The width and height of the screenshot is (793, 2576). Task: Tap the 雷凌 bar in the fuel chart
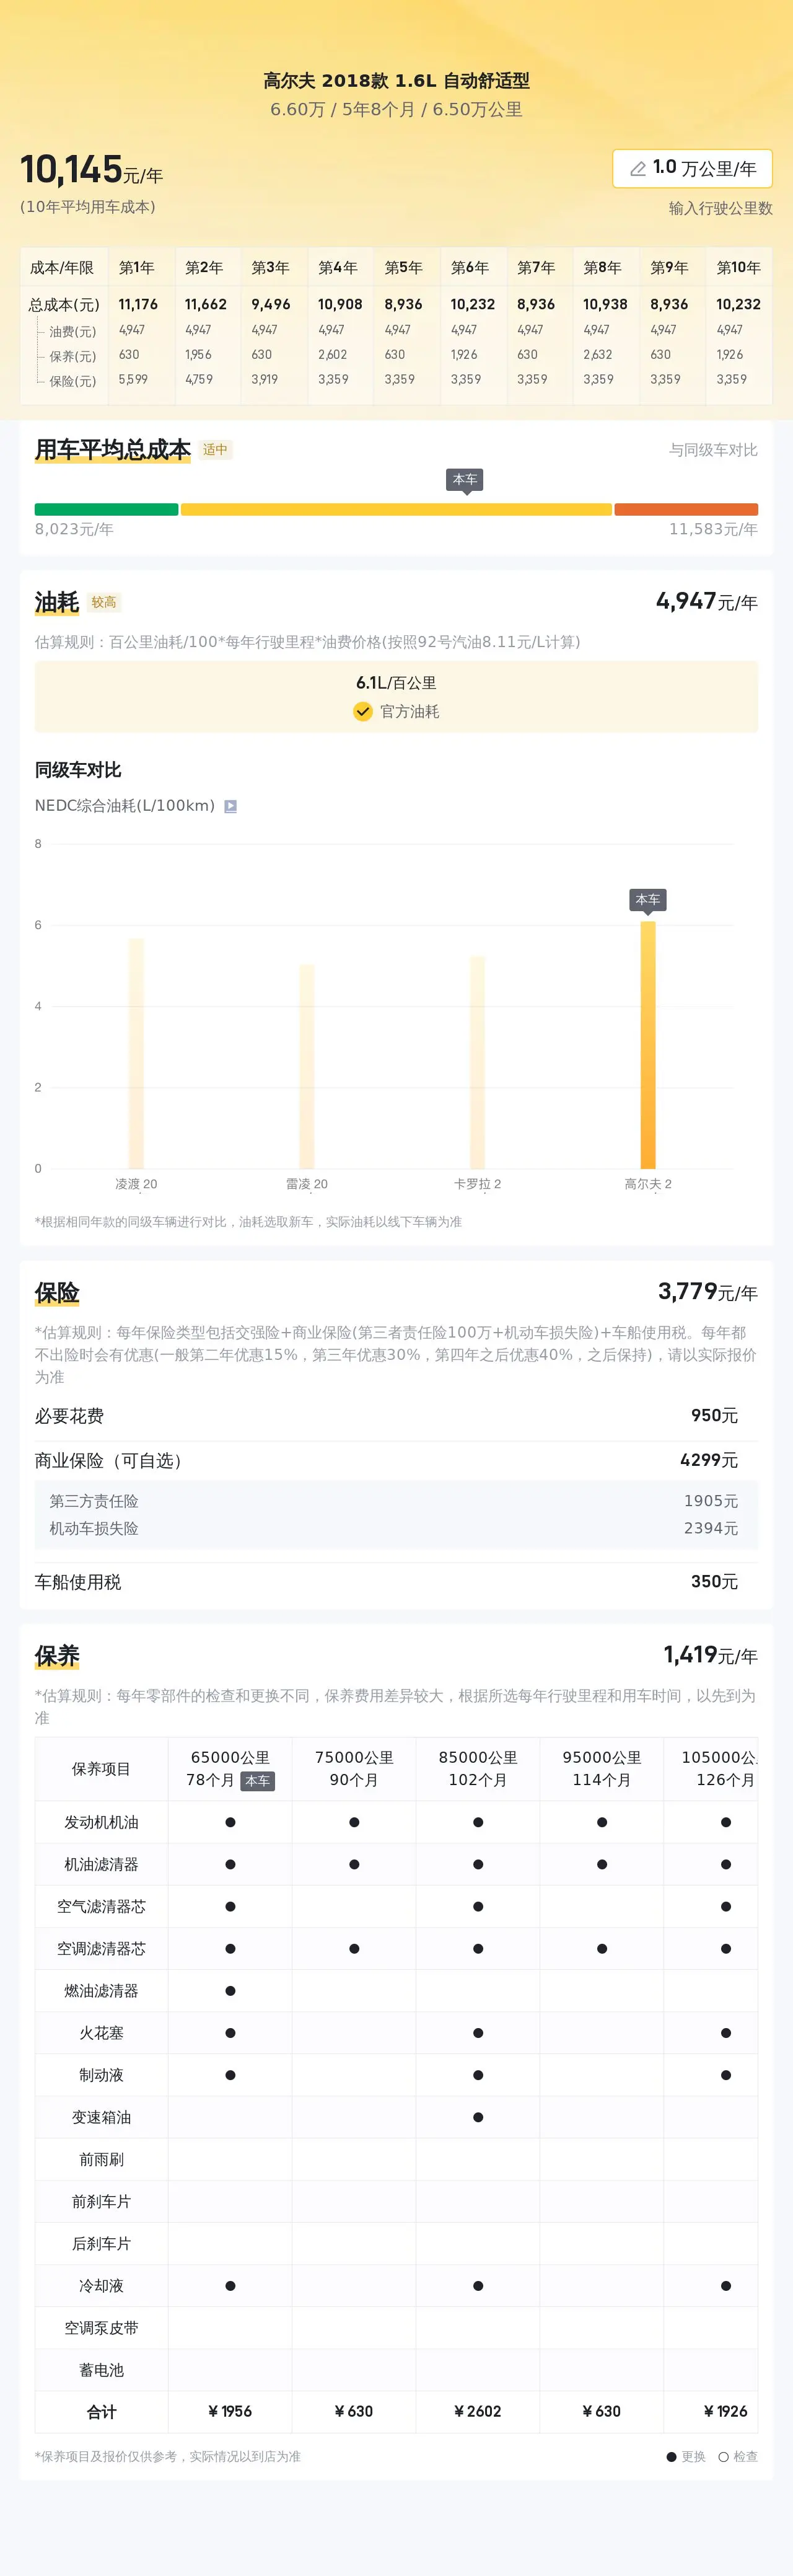click(307, 1066)
